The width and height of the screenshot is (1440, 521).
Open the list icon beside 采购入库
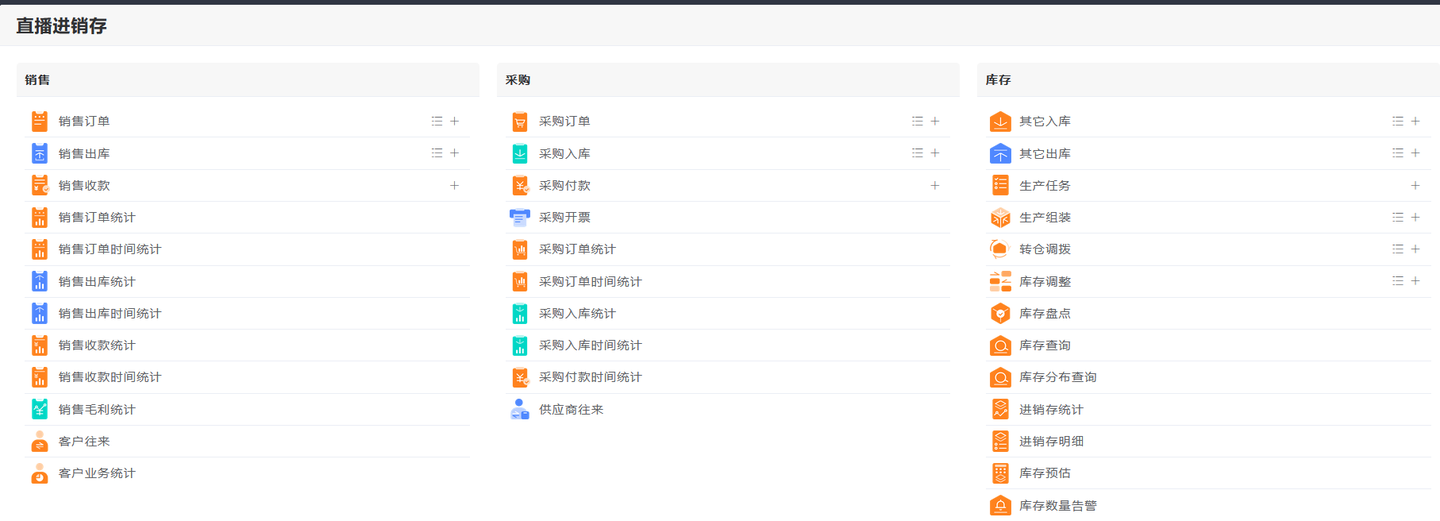tap(917, 154)
